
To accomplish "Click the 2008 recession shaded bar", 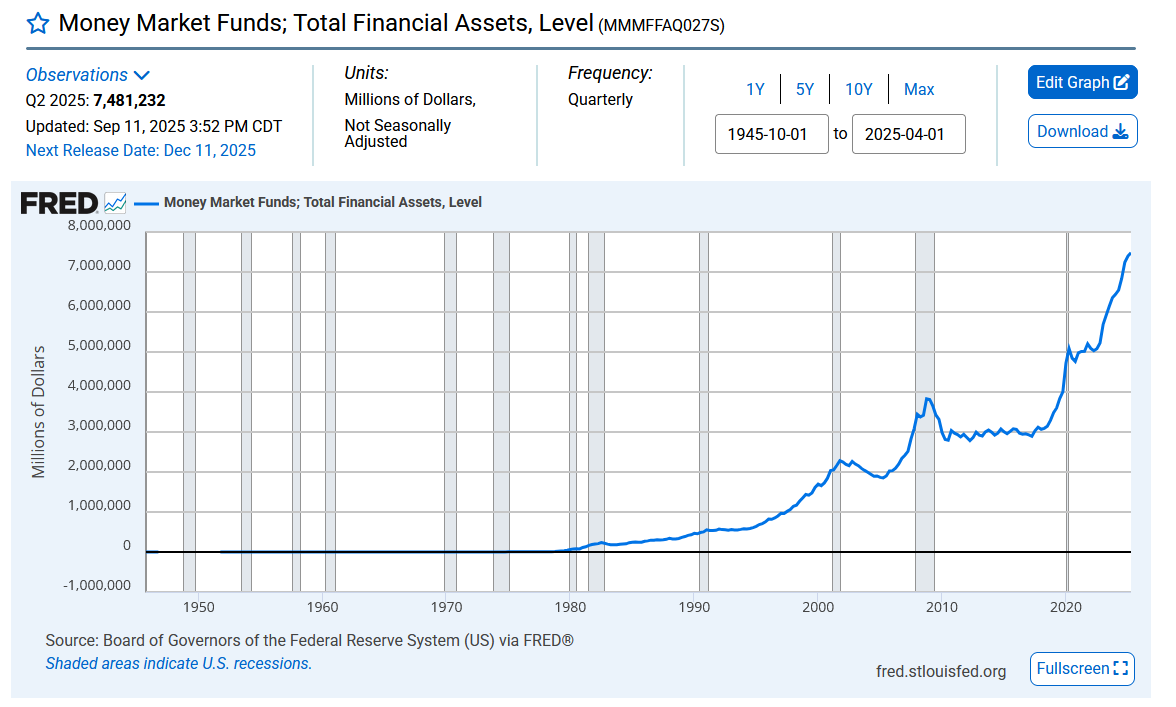I will pyautogui.click(x=924, y=412).
